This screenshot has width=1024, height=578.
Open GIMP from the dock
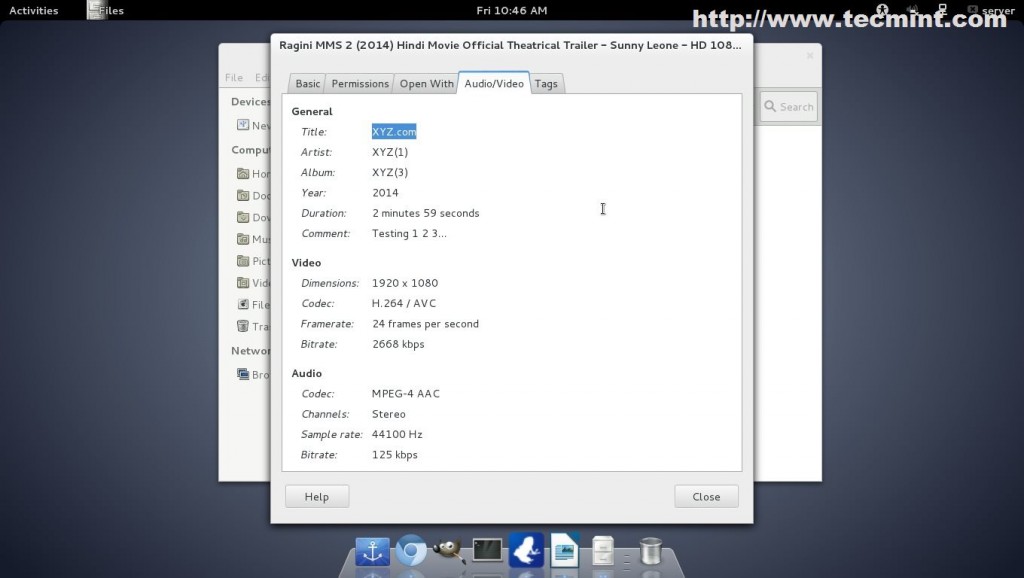point(448,549)
